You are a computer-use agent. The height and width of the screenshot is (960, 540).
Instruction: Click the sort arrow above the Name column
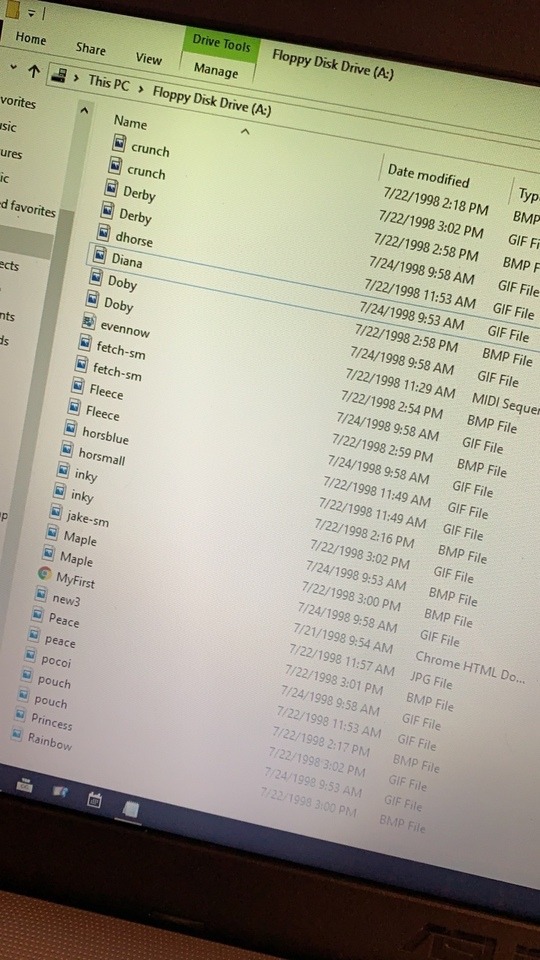(246, 131)
